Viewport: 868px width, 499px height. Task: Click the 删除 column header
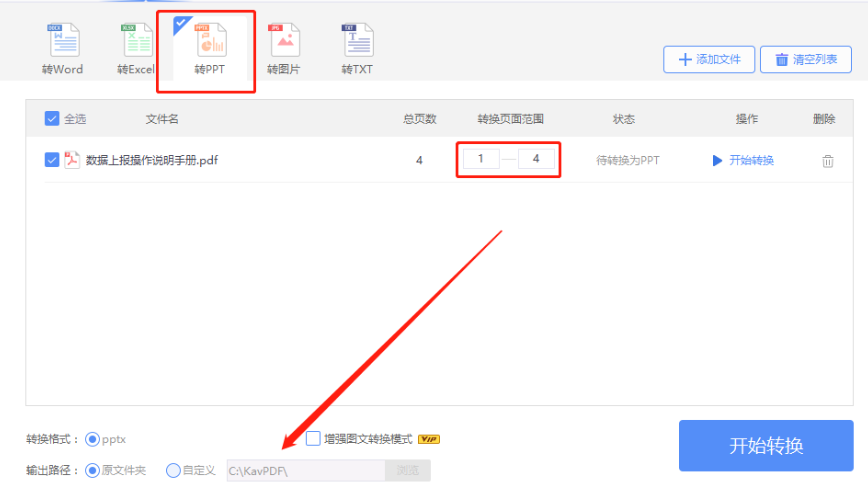pyautogui.click(x=824, y=119)
